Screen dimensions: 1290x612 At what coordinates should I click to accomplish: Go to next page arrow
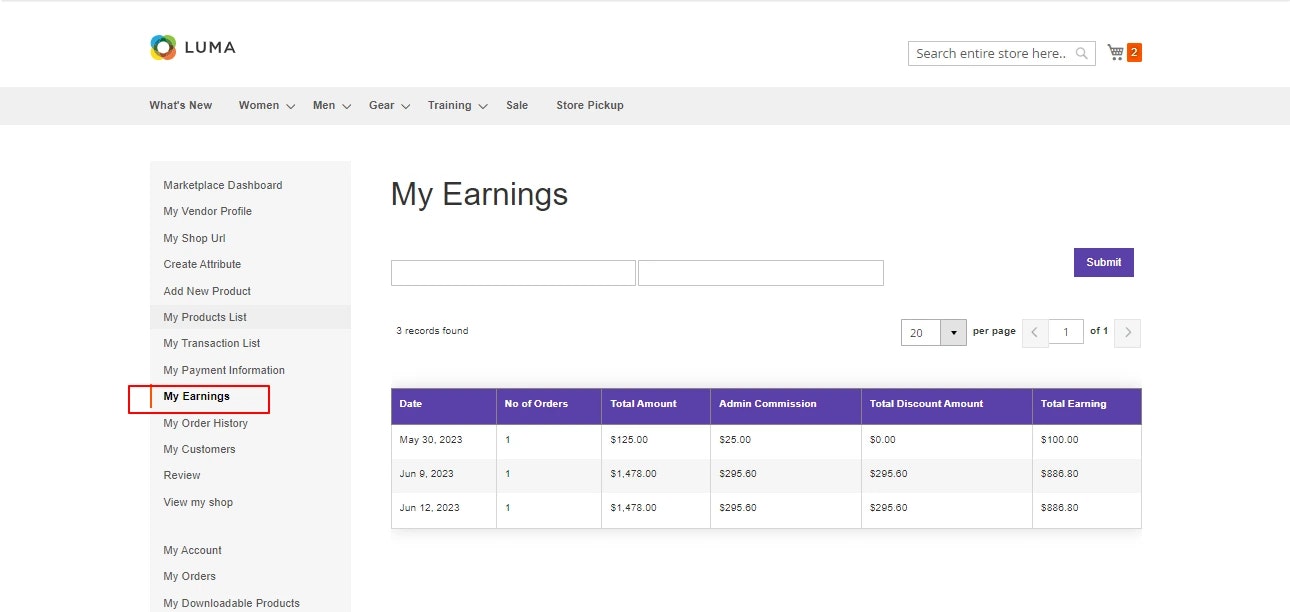[1128, 333]
